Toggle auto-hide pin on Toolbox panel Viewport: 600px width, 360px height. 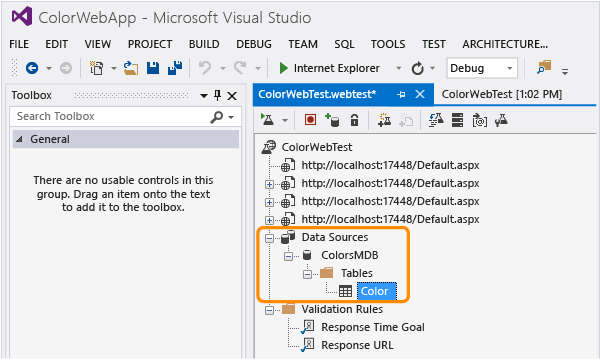coord(217,95)
